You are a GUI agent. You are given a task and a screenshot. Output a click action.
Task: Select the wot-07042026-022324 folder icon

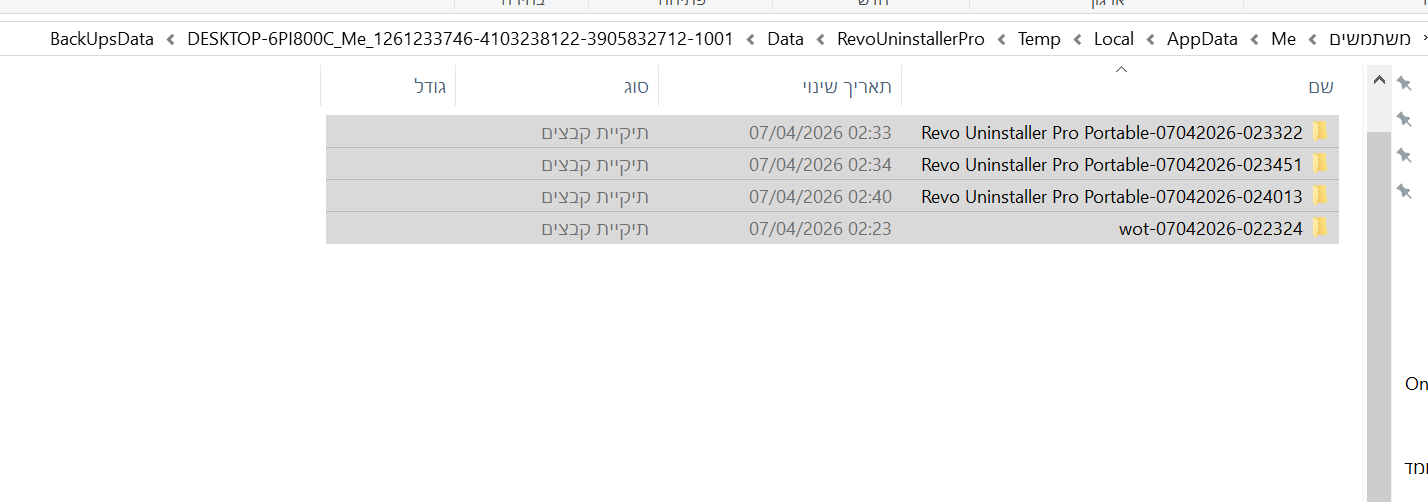click(1321, 228)
